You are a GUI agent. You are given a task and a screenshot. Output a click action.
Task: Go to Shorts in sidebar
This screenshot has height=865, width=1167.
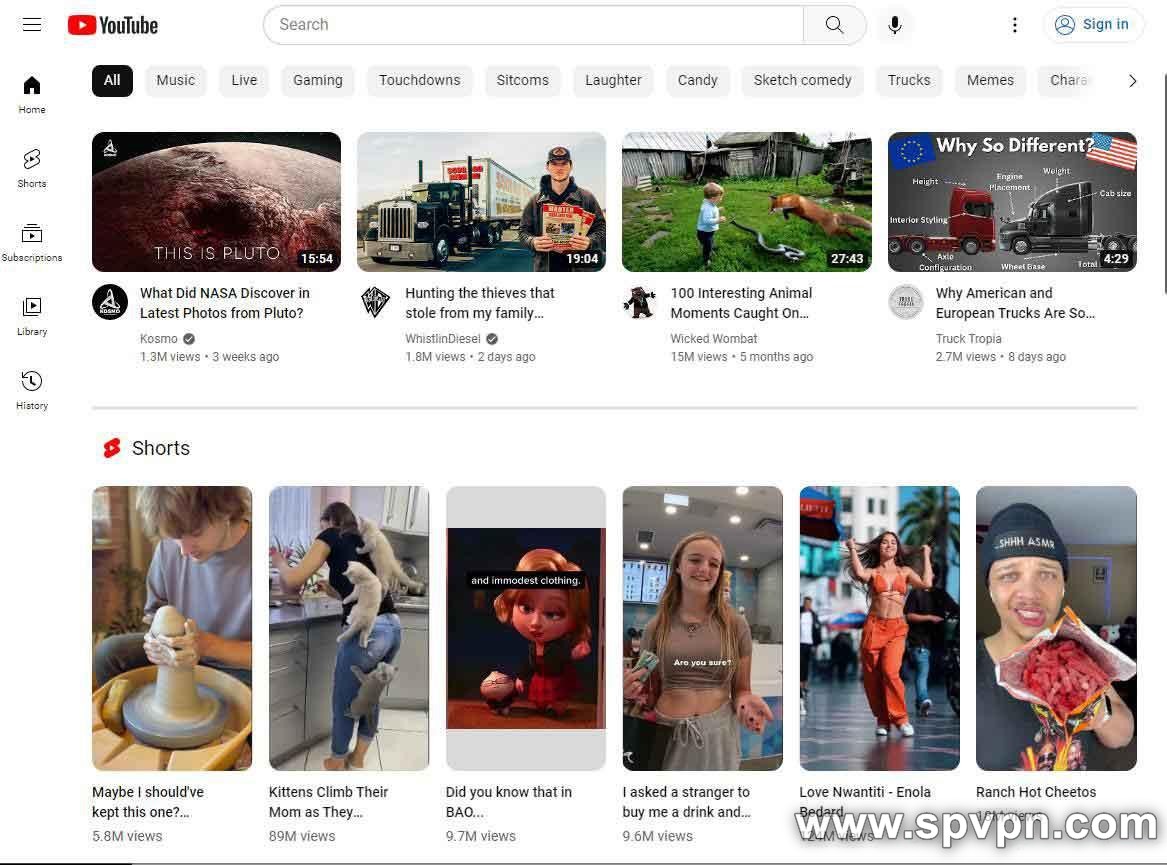coord(32,167)
